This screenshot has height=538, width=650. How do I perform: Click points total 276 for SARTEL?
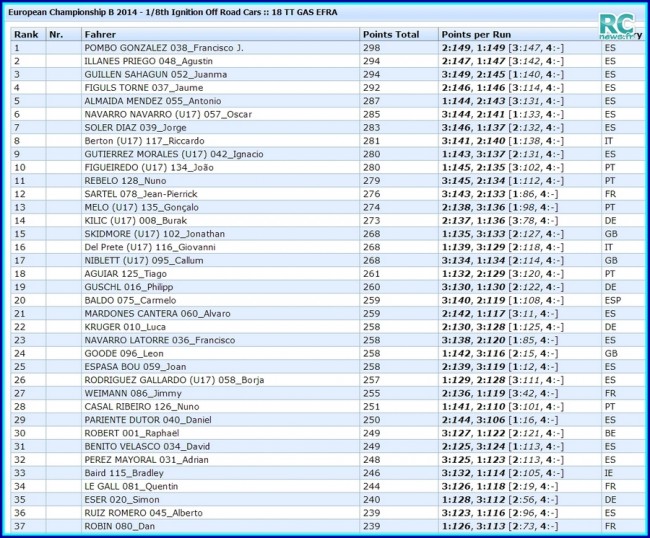point(371,194)
